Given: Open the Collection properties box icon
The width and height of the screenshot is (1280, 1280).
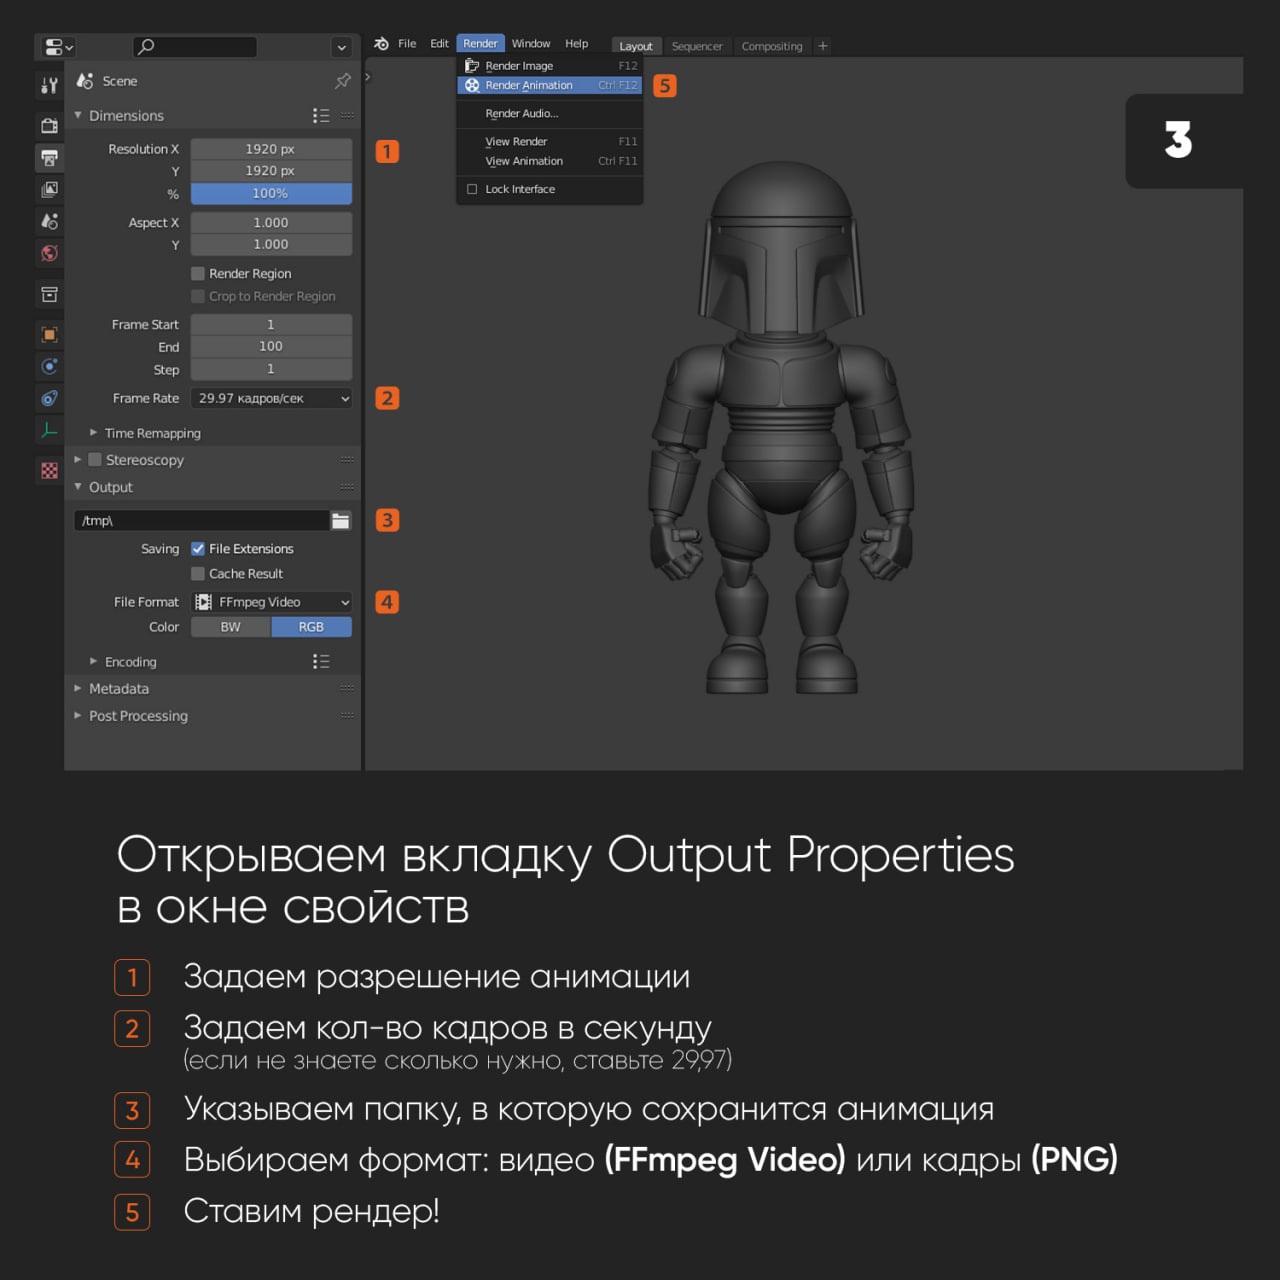Looking at the screenshot, I should click(49, 294).
